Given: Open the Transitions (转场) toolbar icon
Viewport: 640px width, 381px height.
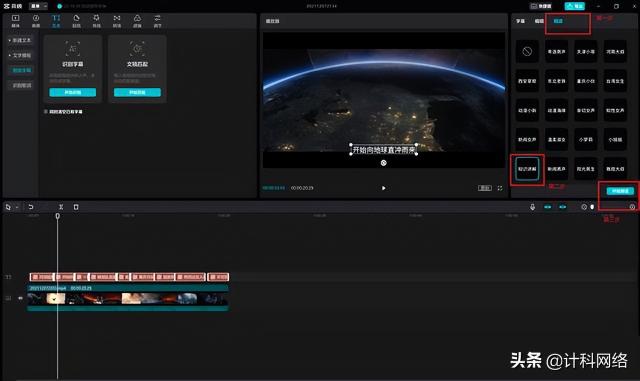Looking at the screenshot, I should 117,21.
